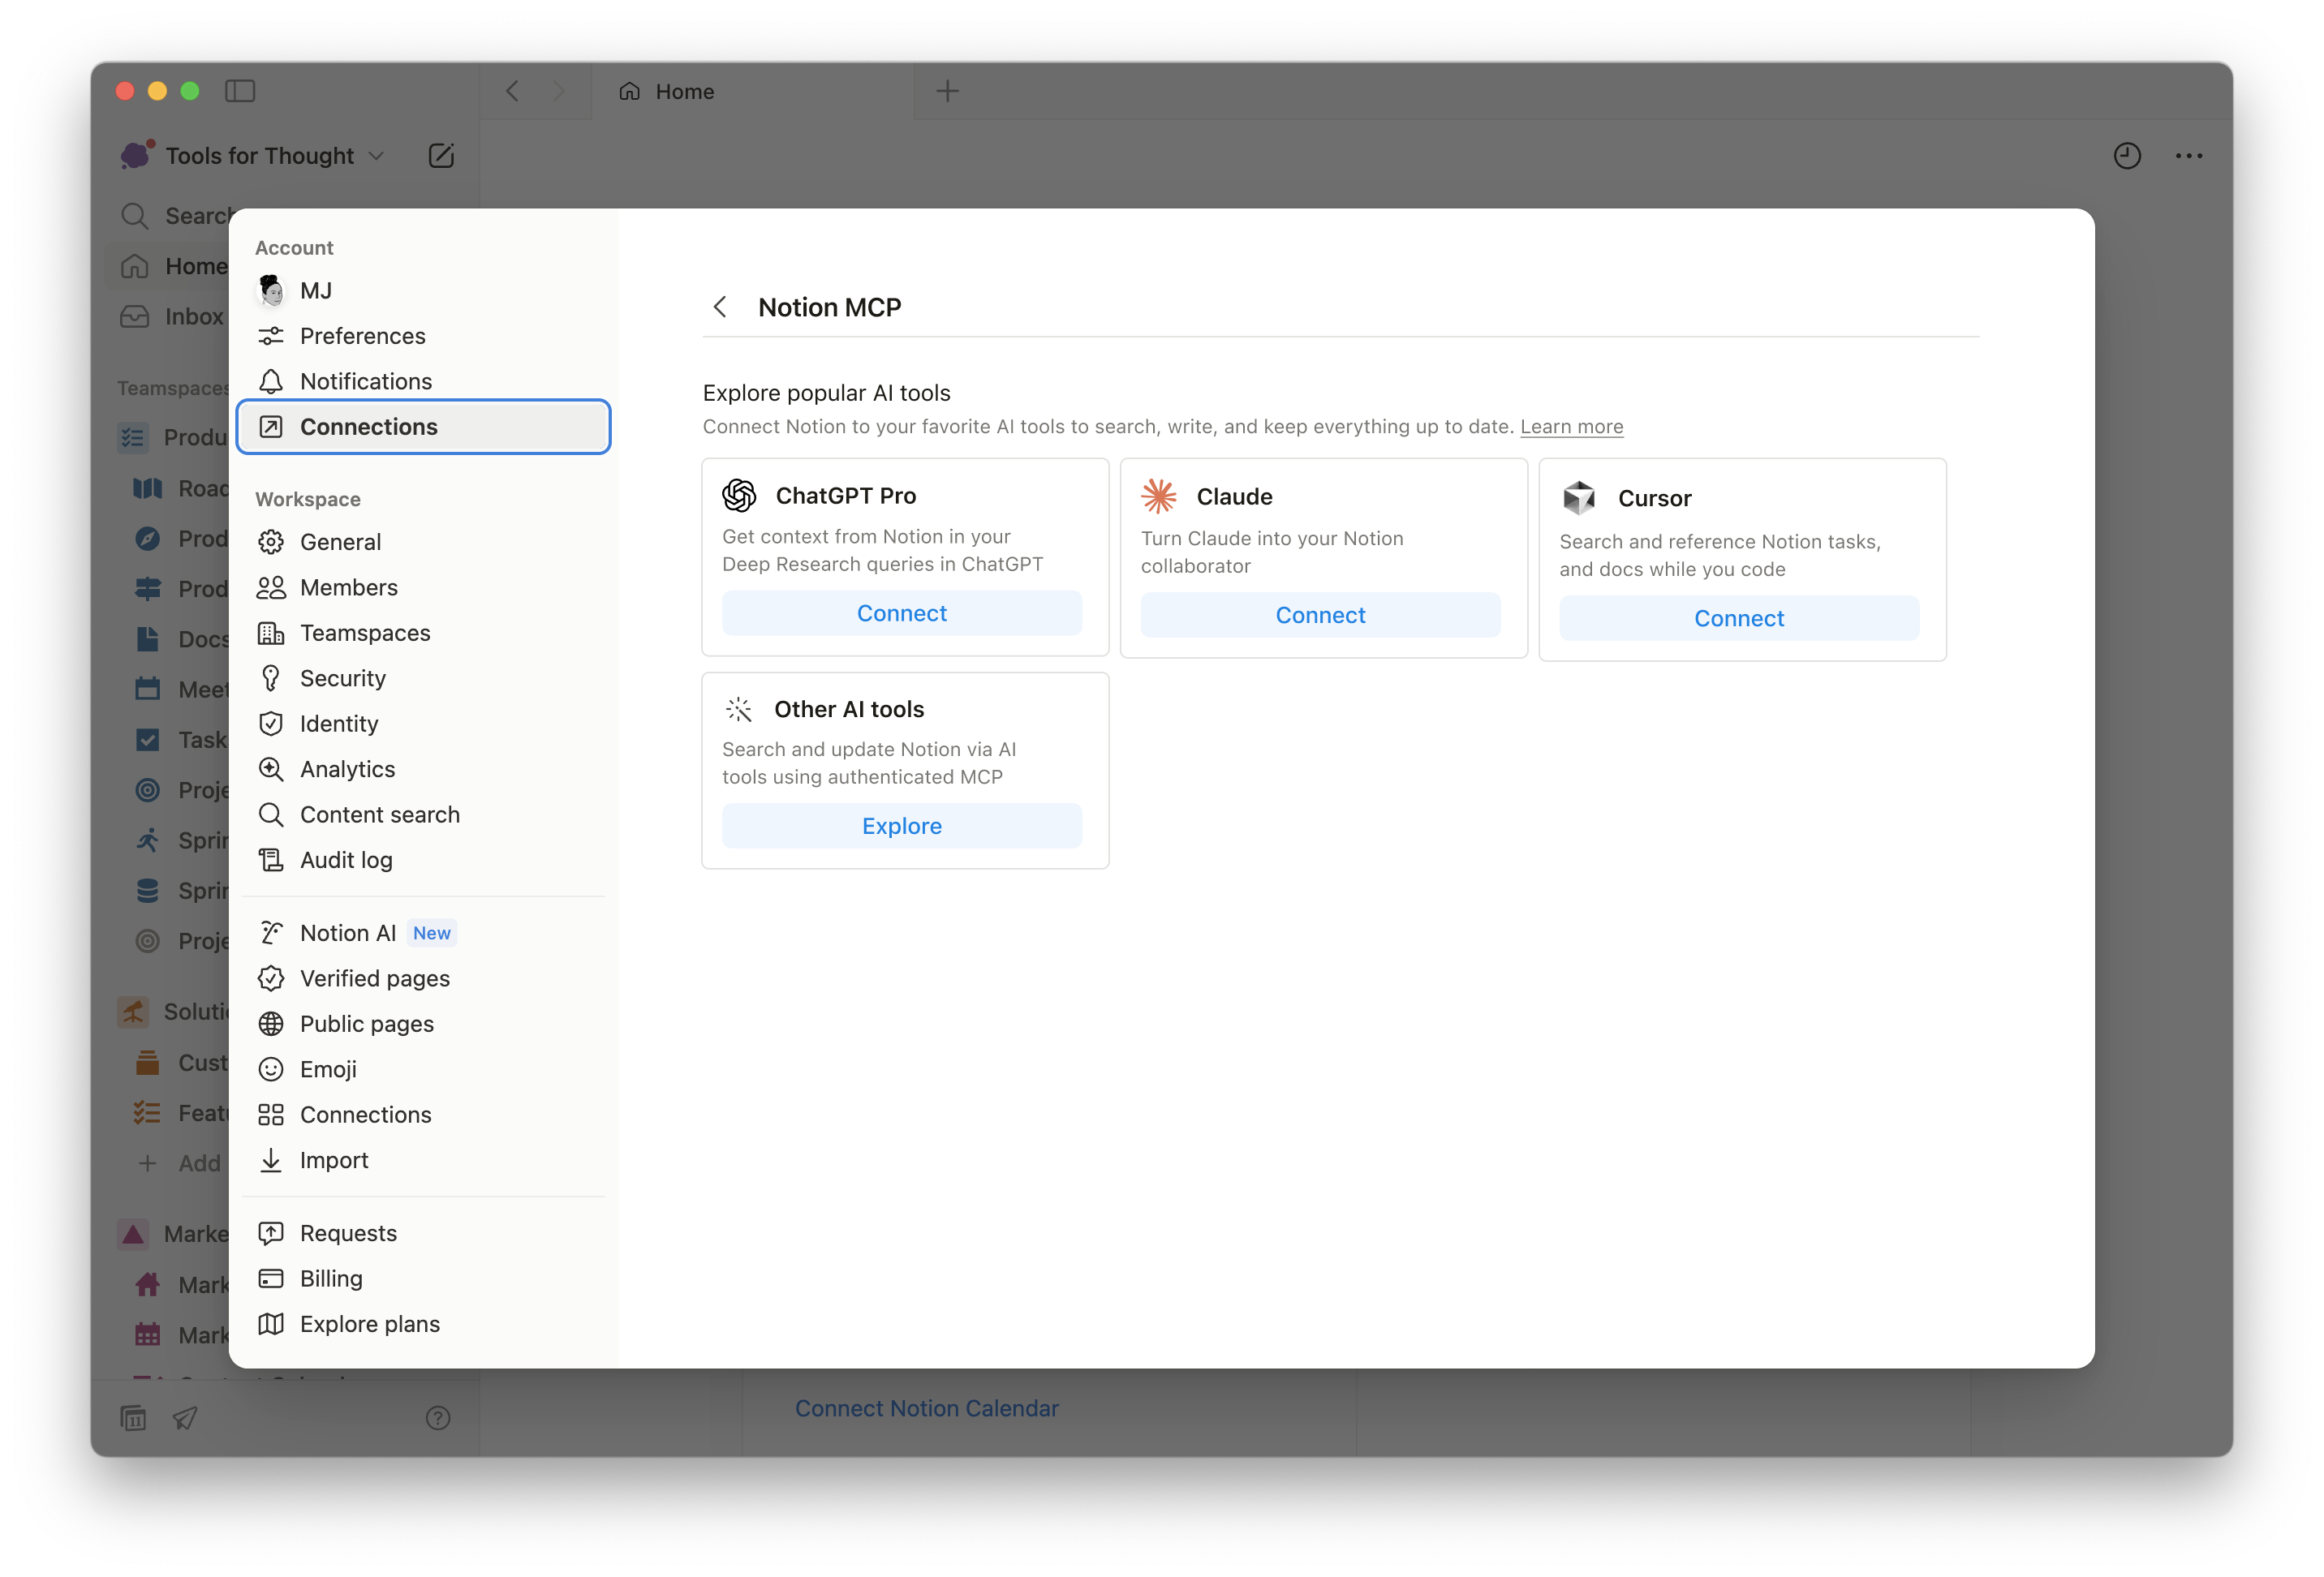Click the new page compose icon
The height and width of the screenshot is (1577, 2324).
tap(441, 155)
